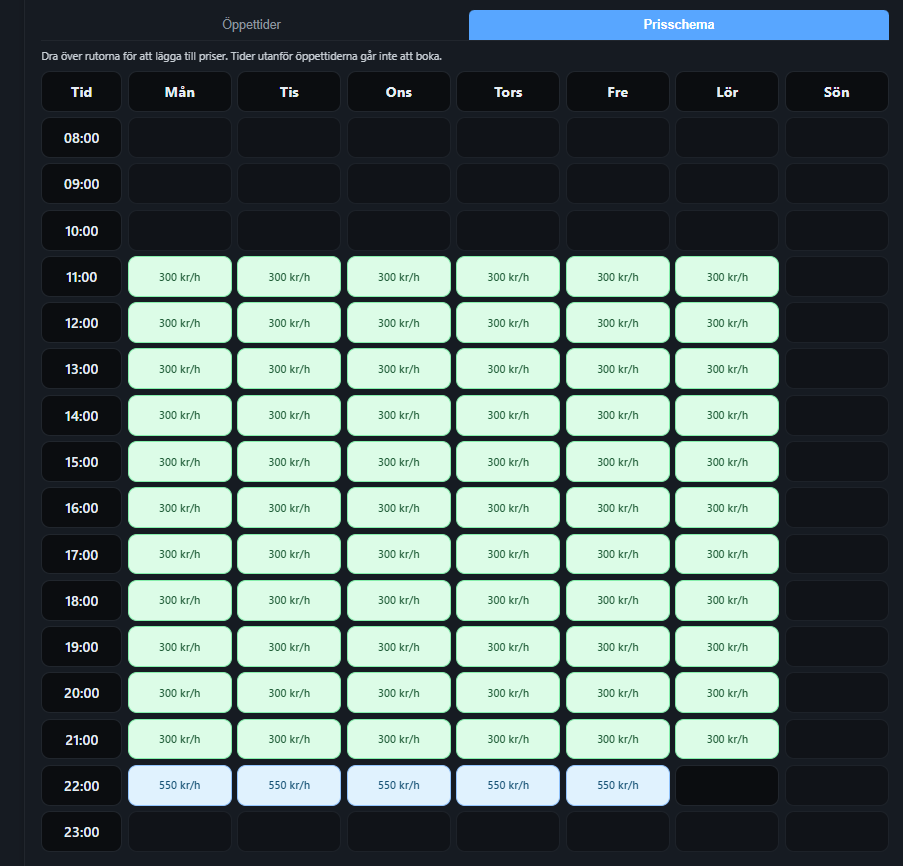Select the 11:00 time row label
Image resolution: width=903 pixels, height=866 pixels.
click(x=81, y=277)
